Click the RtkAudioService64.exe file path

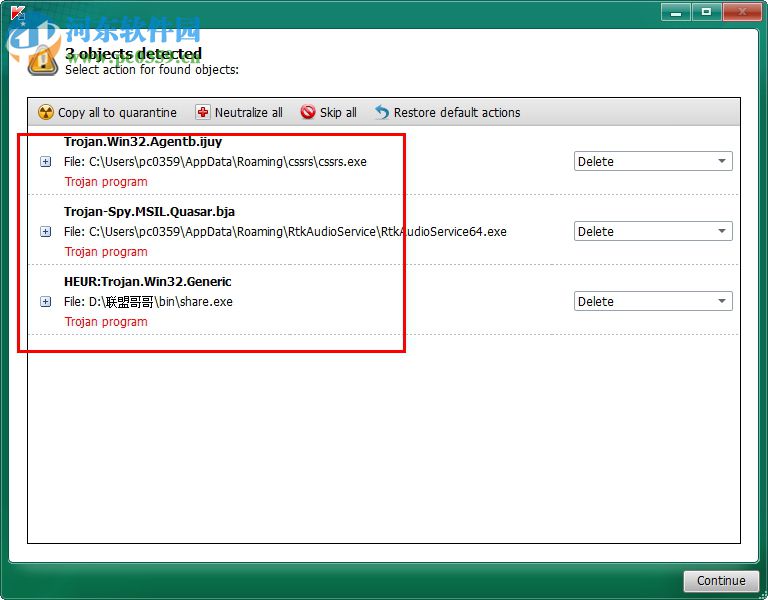click(285, 232)
